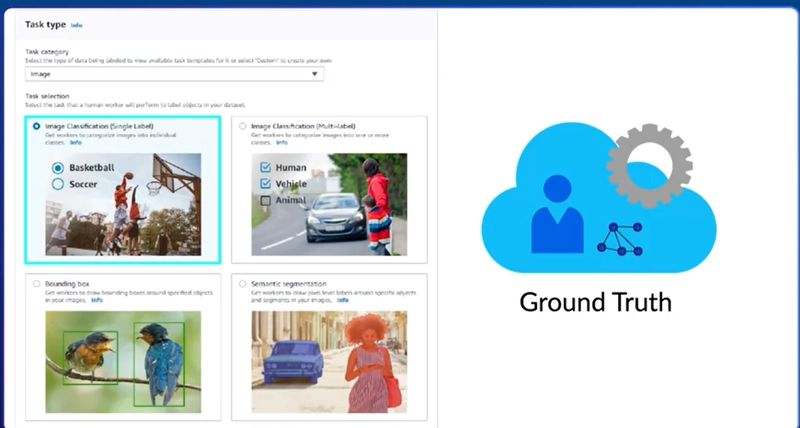
Task: Select Image Classification (Multi-label) radio button
Action: click(x=242, y=126)
